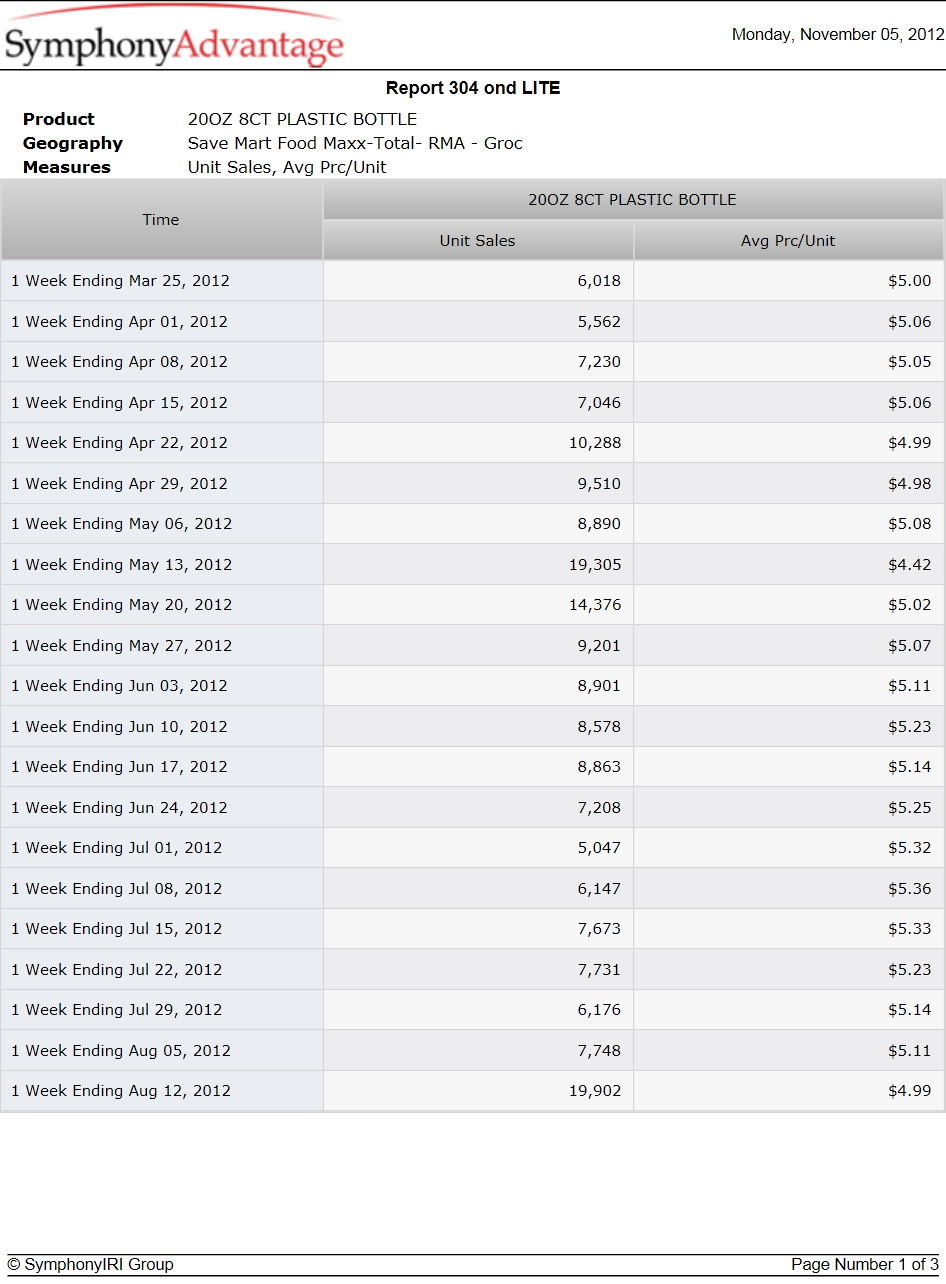Viewport: 946px width, 1284px height.
Task: Click unit sales value 6,018
Action: 599,281
